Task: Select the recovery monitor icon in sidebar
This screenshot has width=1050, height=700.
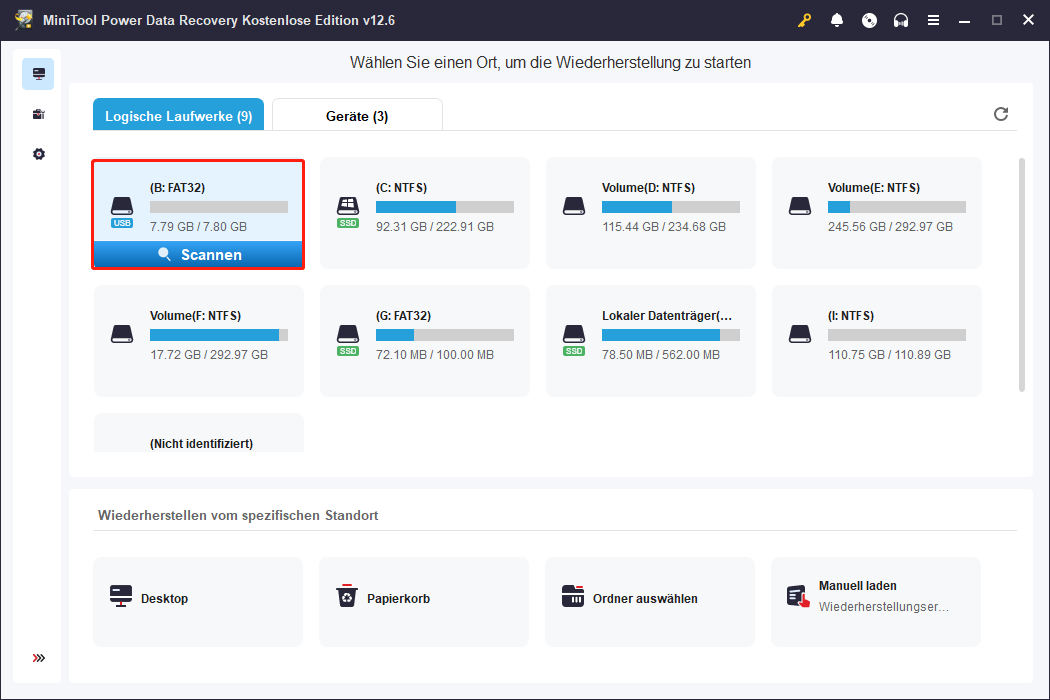Action: point(38,74)
